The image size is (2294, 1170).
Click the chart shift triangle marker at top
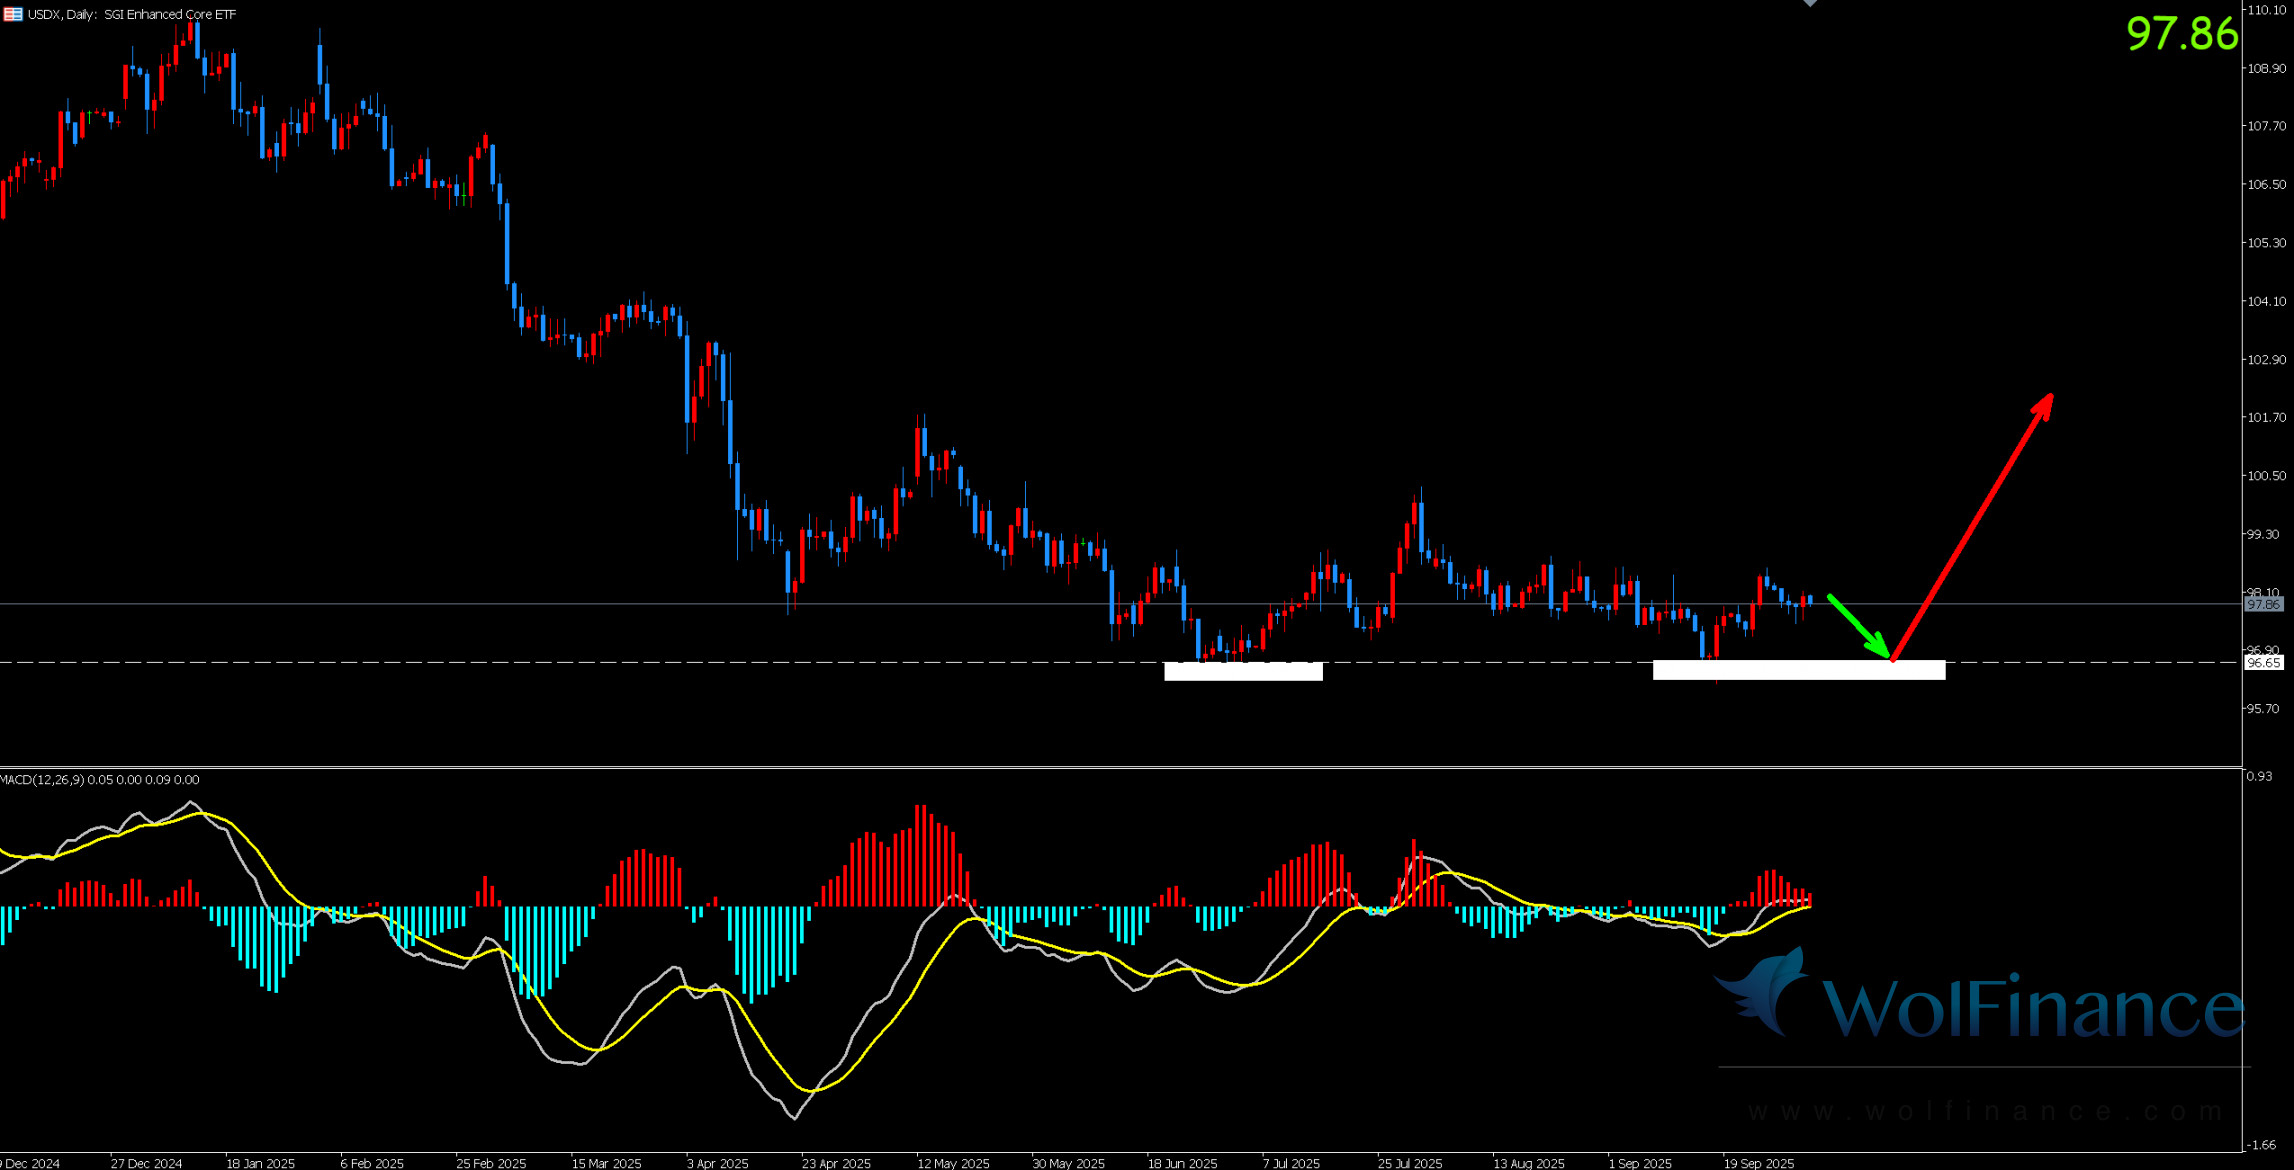click(1810, 3)
